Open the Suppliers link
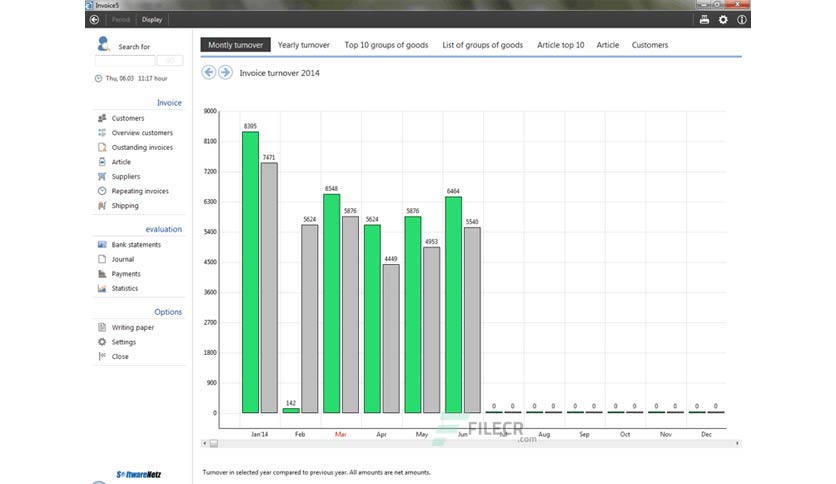 (x=125, y=176)
